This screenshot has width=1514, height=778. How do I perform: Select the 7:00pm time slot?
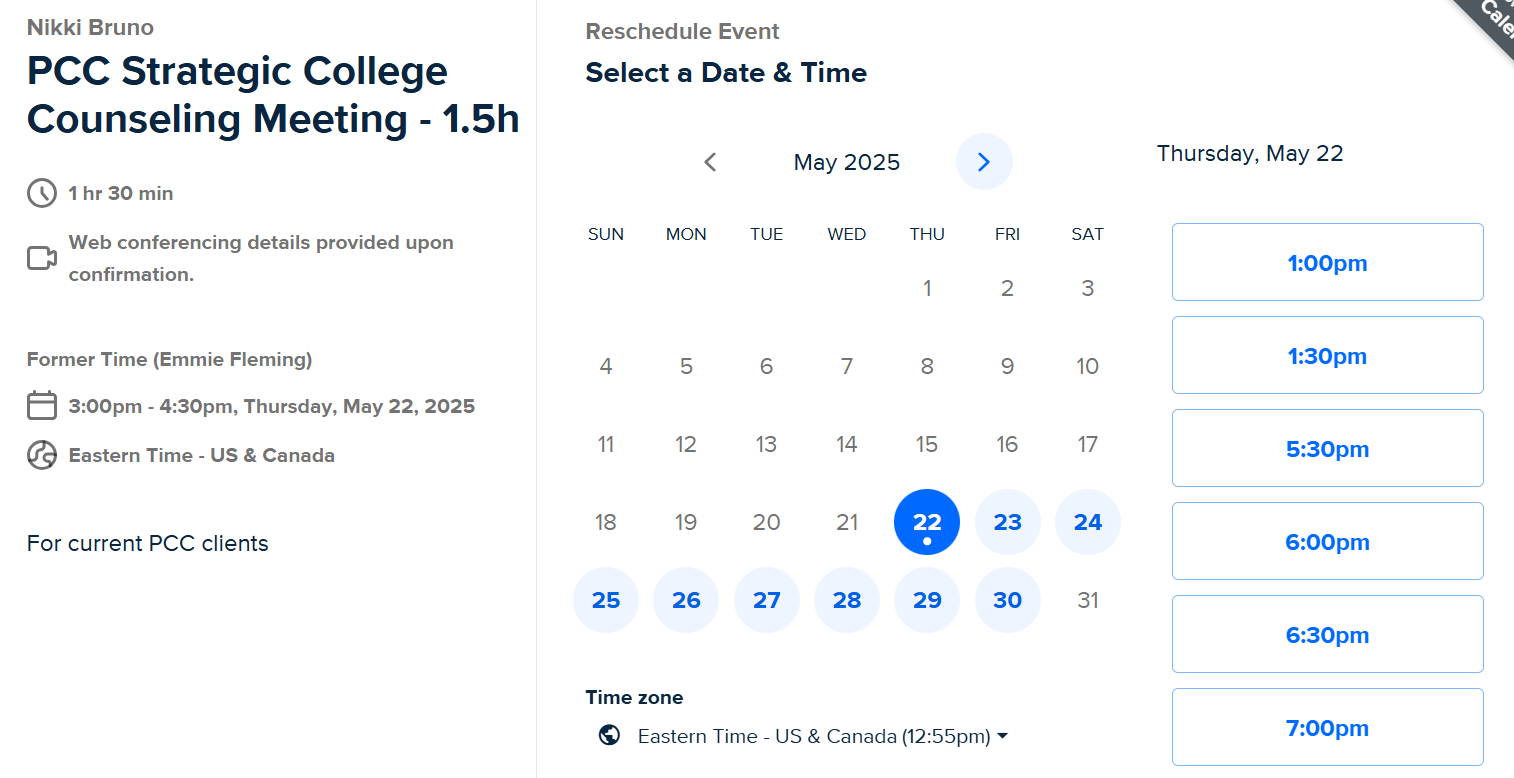pyautogui.click(x=1327, y=727)
